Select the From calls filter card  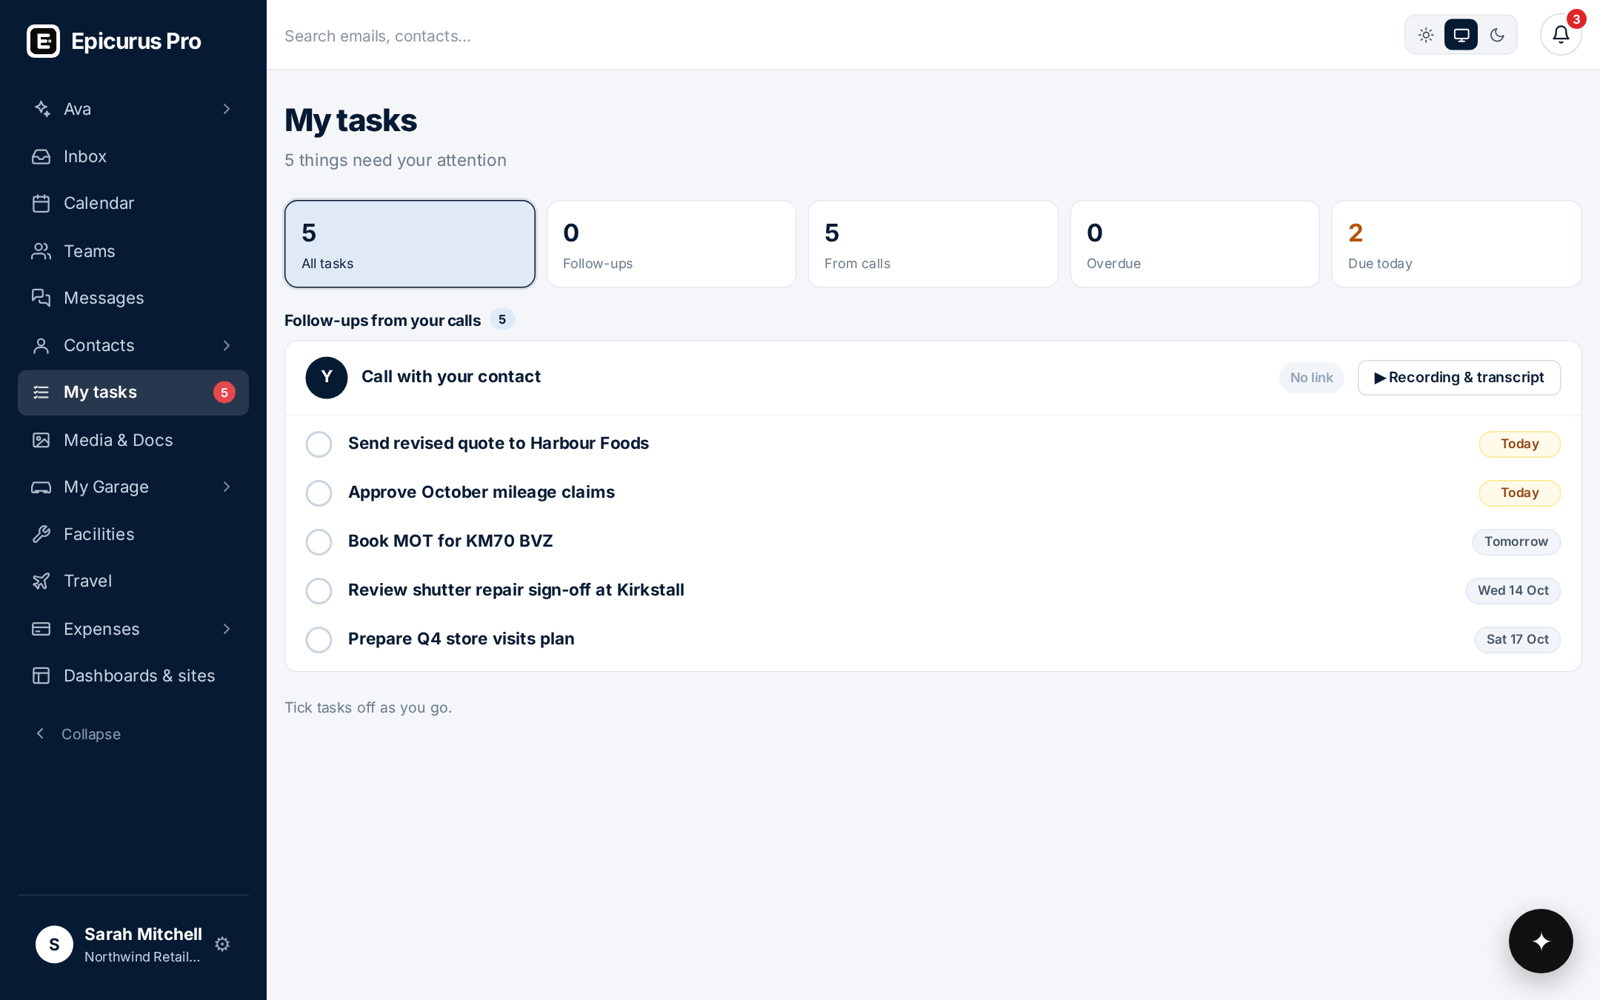tap(933, 244)
